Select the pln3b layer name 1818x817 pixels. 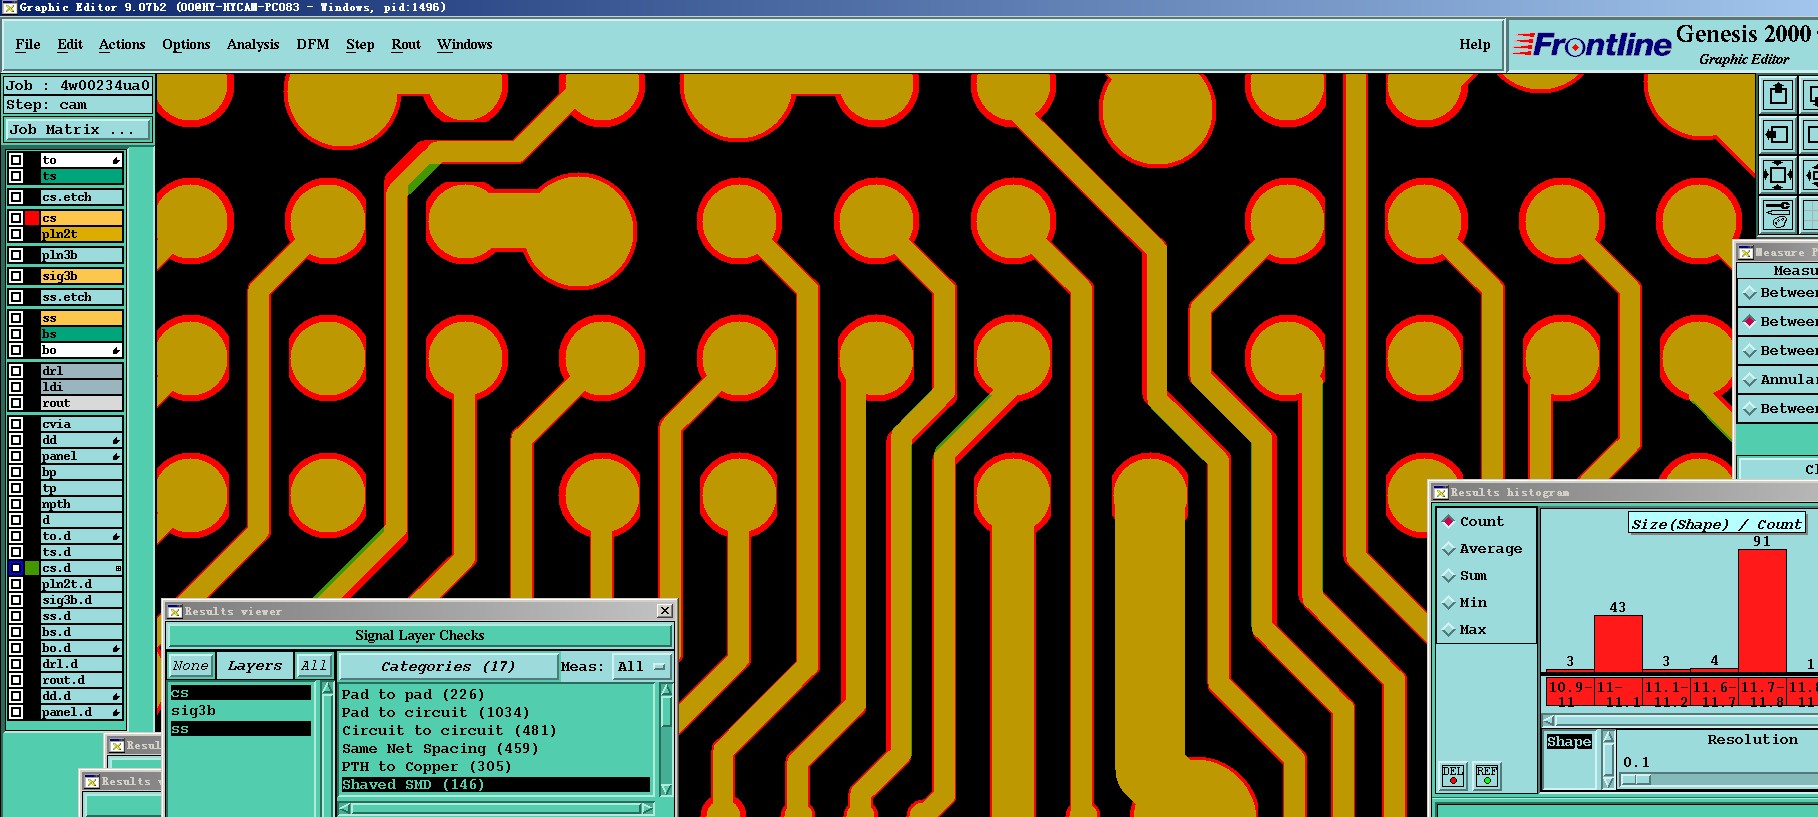click(81, 255)
